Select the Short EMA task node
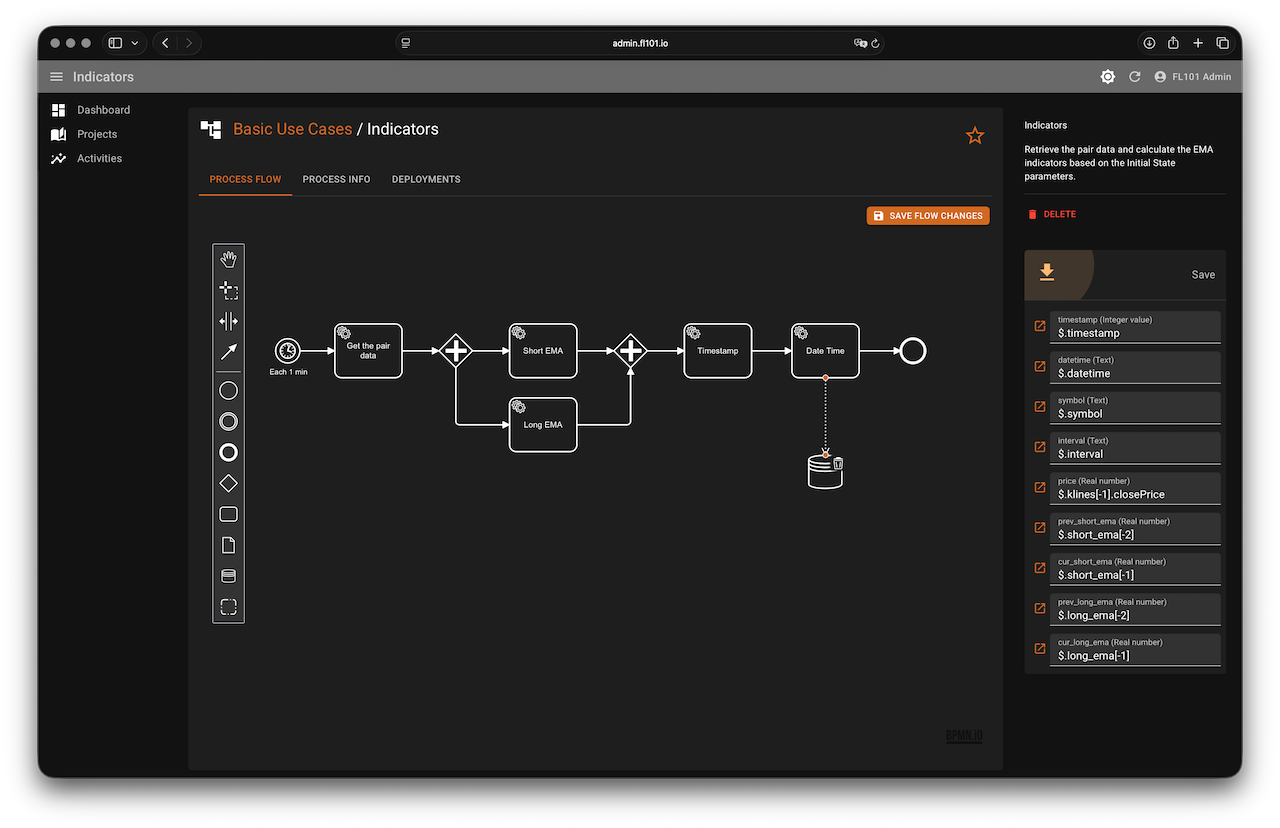Image resolution: width=1280 pixels, height=828 pixels. click(x=543, y=351)
